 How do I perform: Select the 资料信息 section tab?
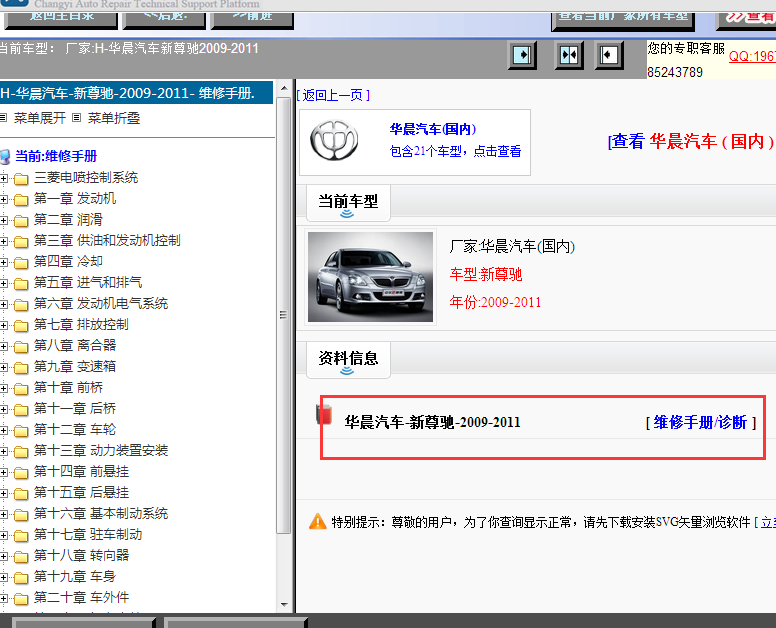click(x=348, y=359)
